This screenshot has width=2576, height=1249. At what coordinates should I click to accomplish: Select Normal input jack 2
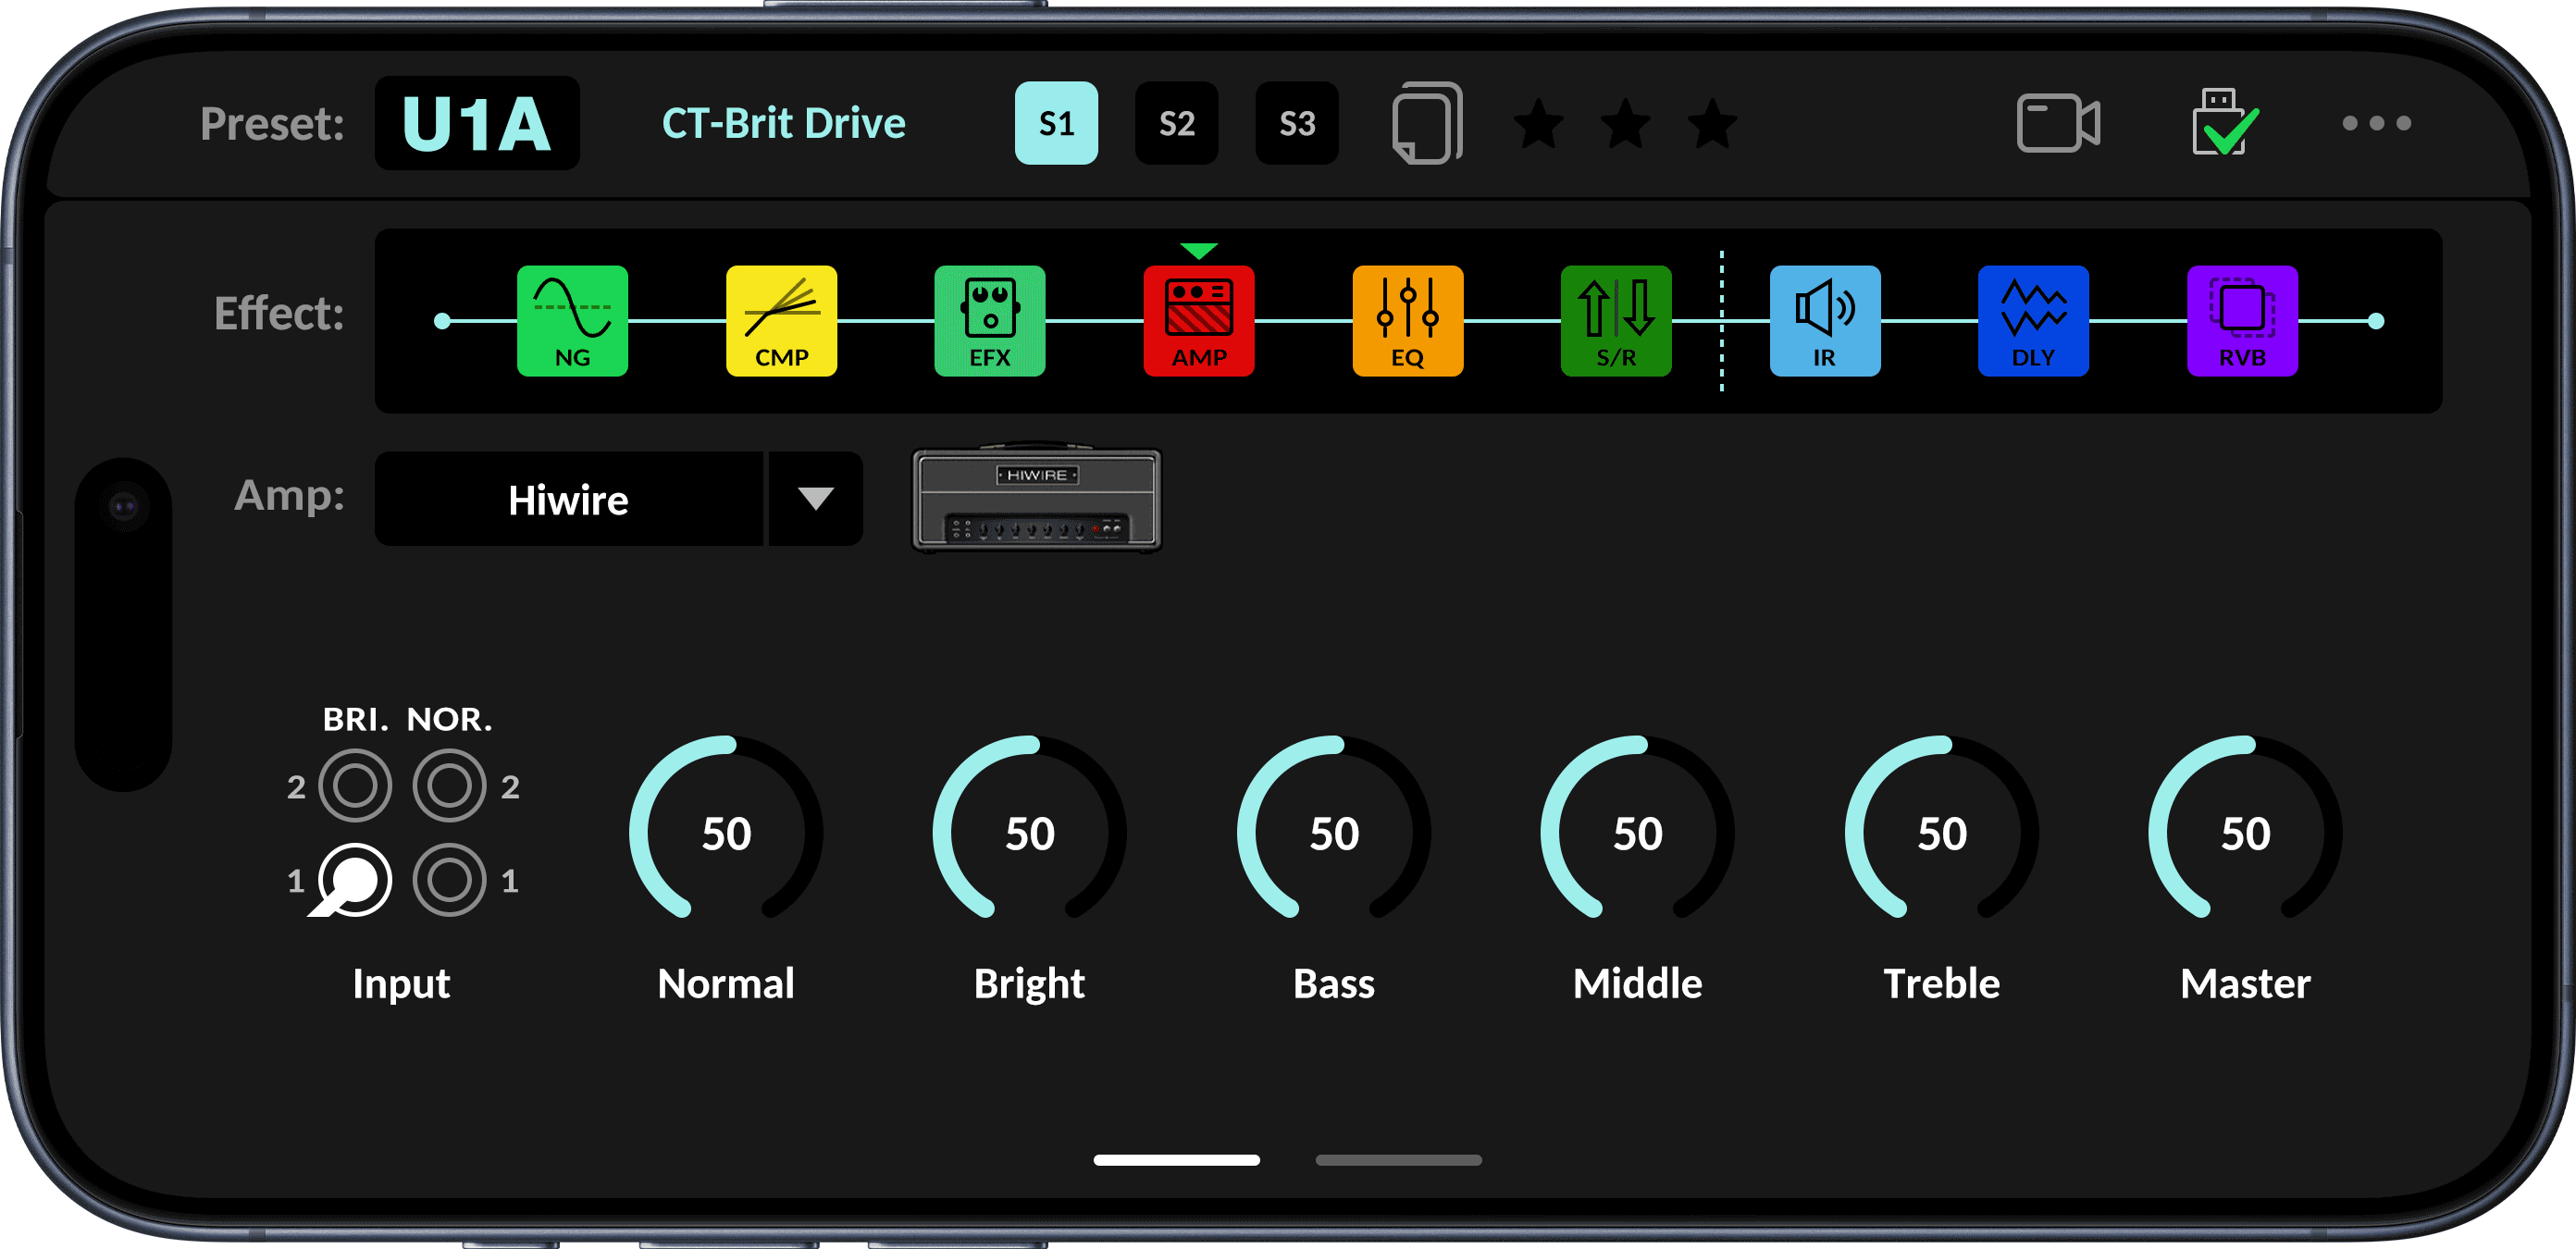coord(449,786)
